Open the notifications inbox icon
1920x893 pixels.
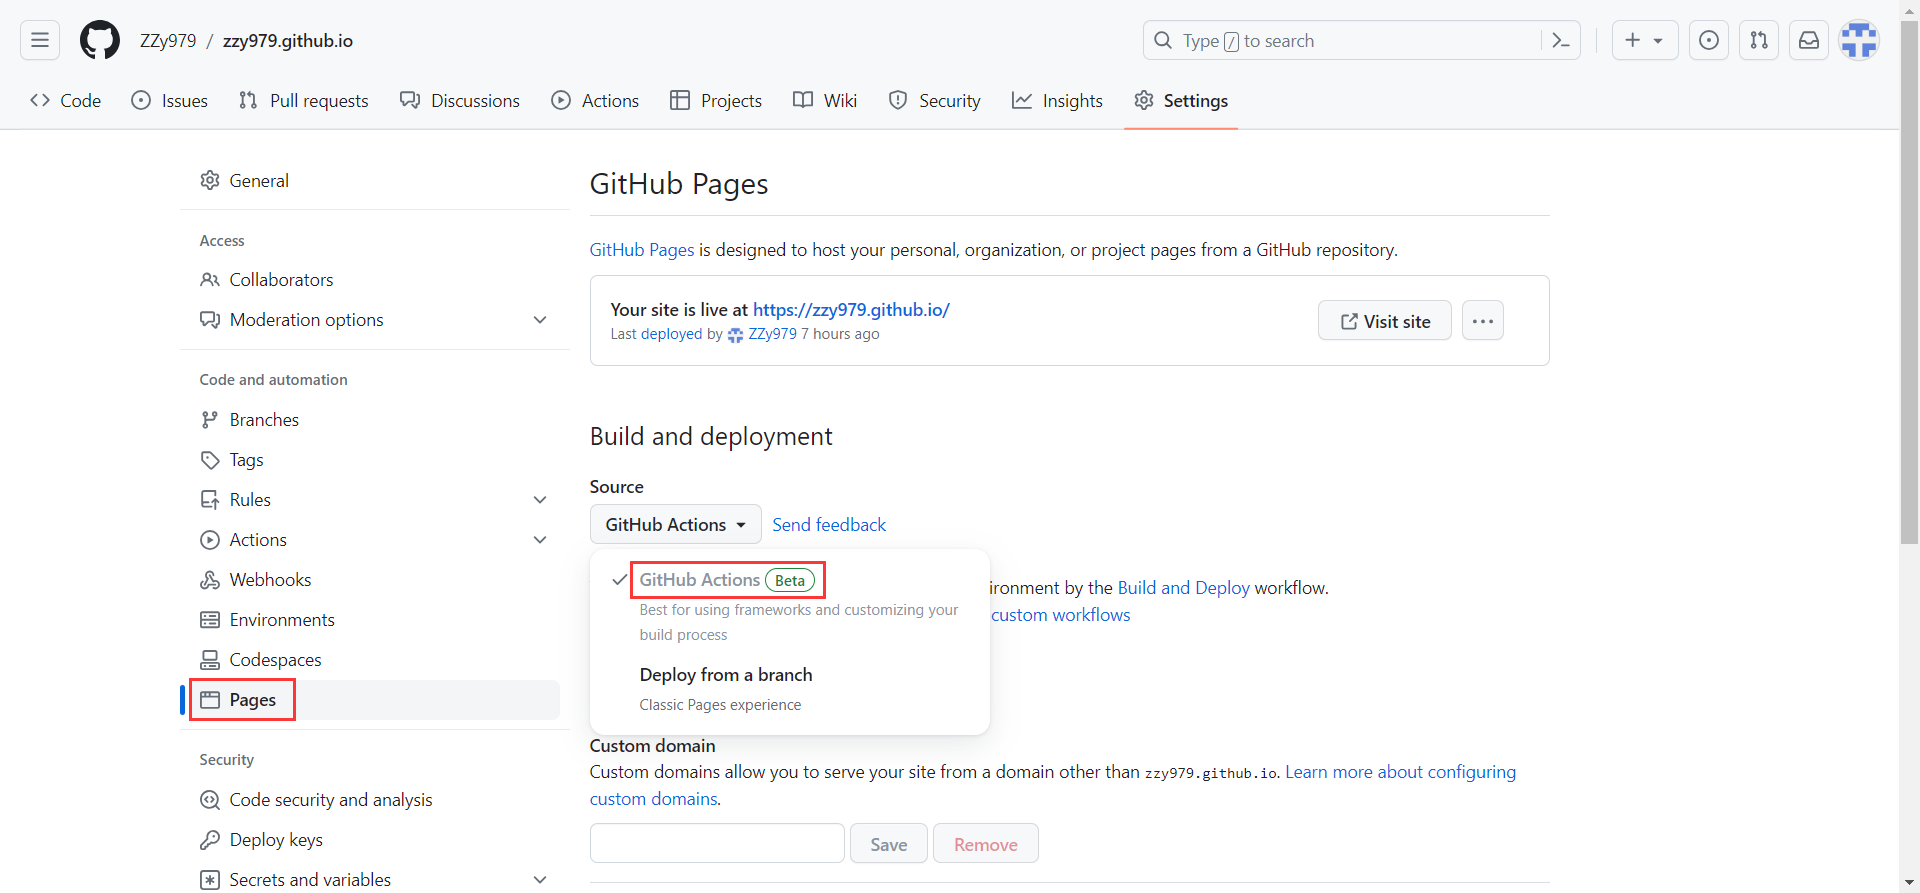[x=1809, y=40]
